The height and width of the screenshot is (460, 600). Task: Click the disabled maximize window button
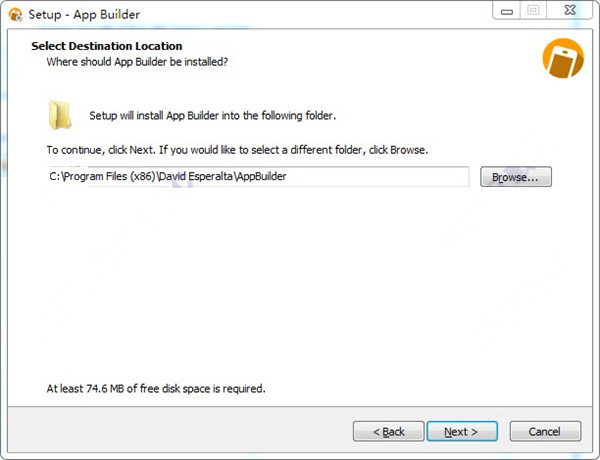point(533,10)
